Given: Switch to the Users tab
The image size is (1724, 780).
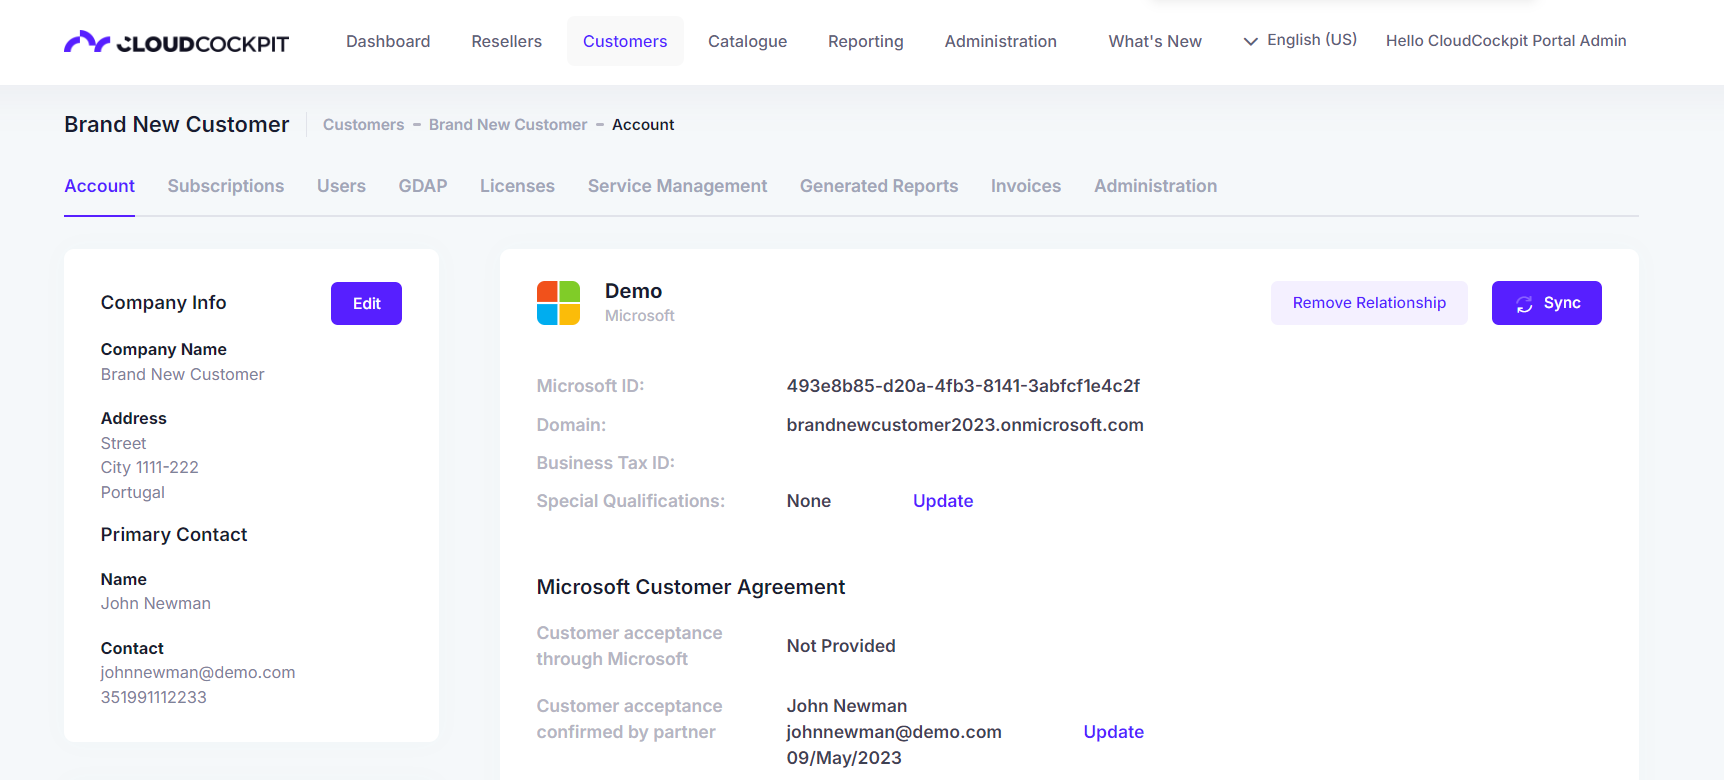Looking at the screenshot, I should click(x=341, y=186).
